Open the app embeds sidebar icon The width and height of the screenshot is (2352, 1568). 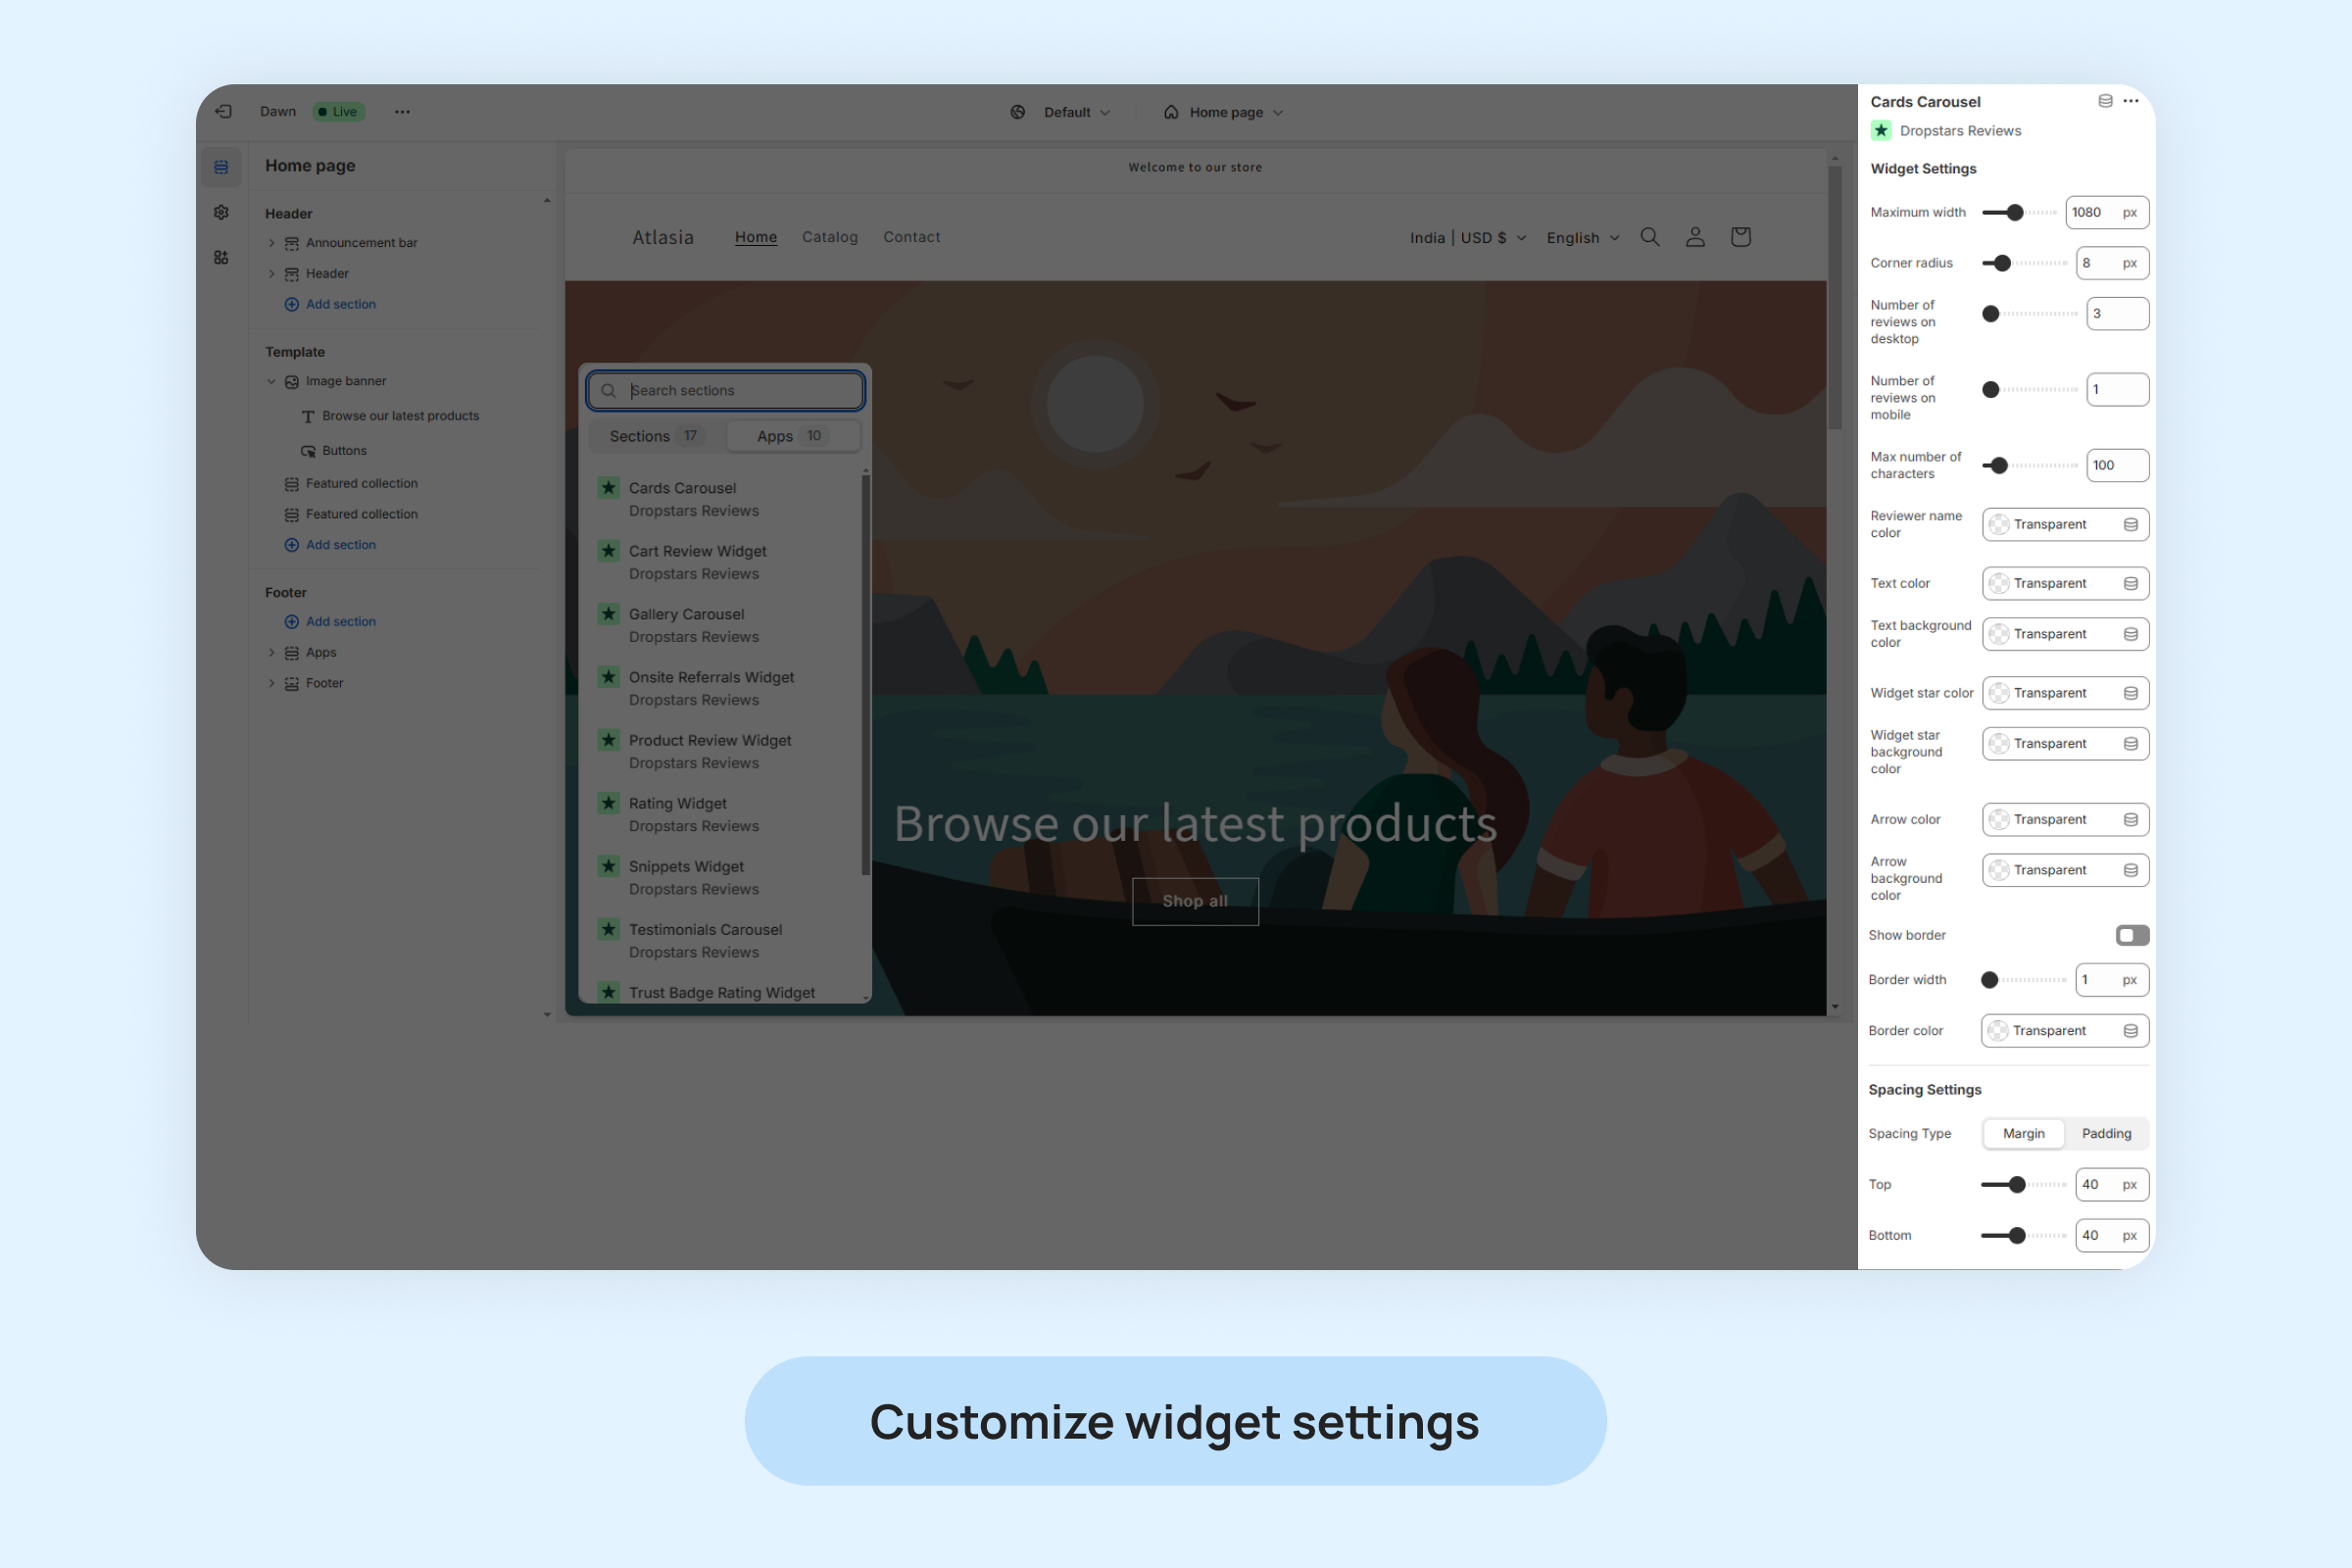point(221,258)
